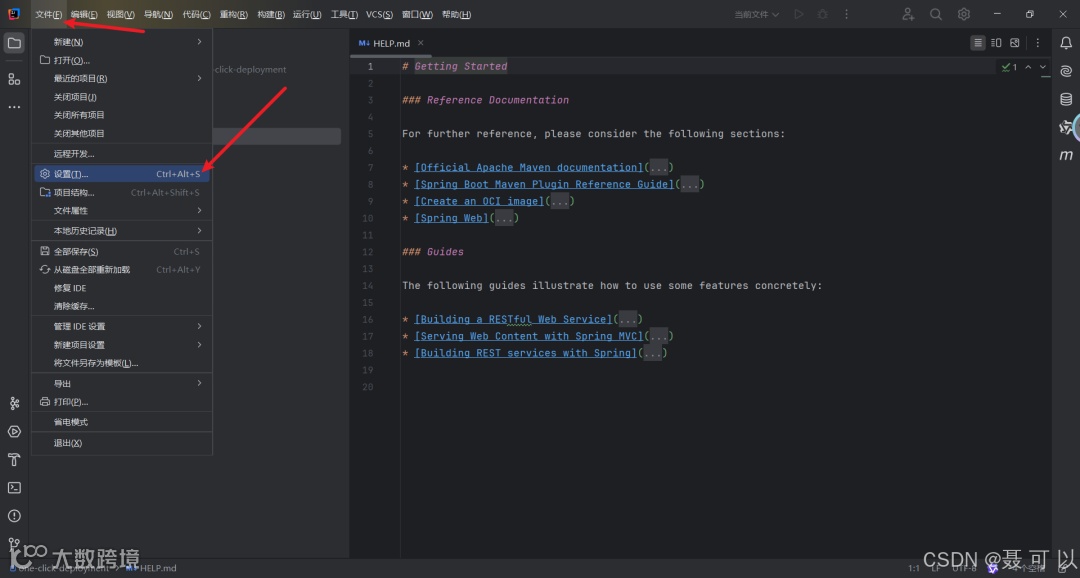Click Spring Boot Maven Plugin Reference Guide link

(543, 185)
